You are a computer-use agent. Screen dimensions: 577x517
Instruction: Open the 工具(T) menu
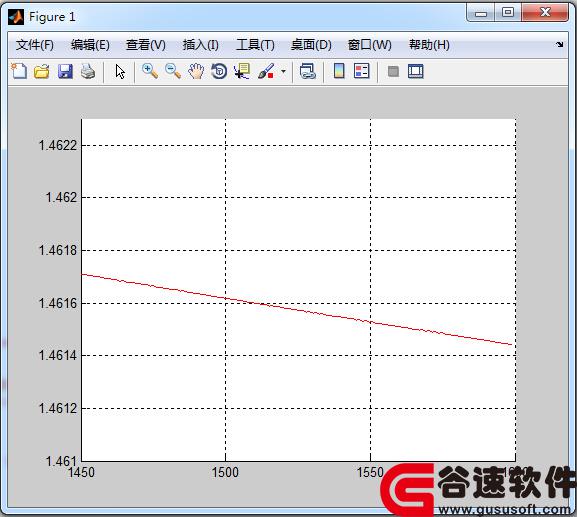click(x=255, y=45)
